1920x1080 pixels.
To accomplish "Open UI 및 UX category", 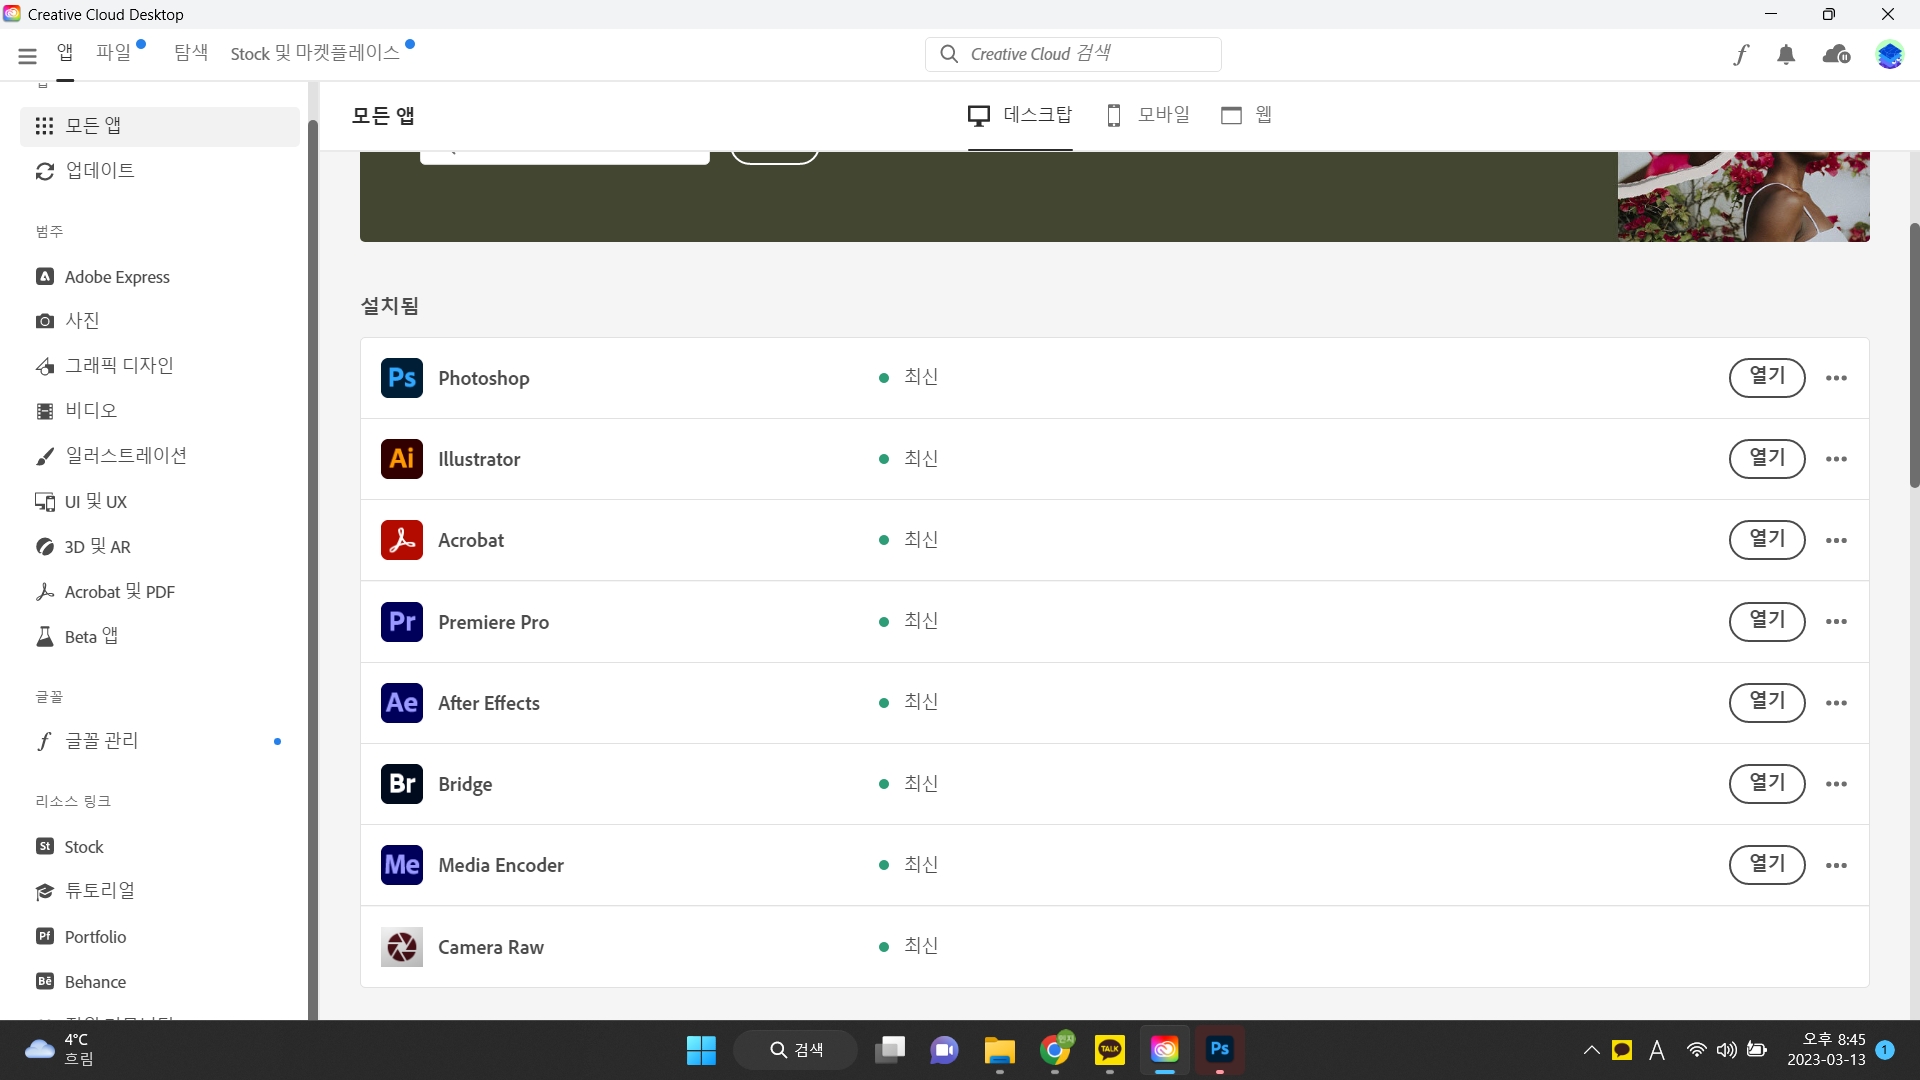I will click(x=160, y=502).
